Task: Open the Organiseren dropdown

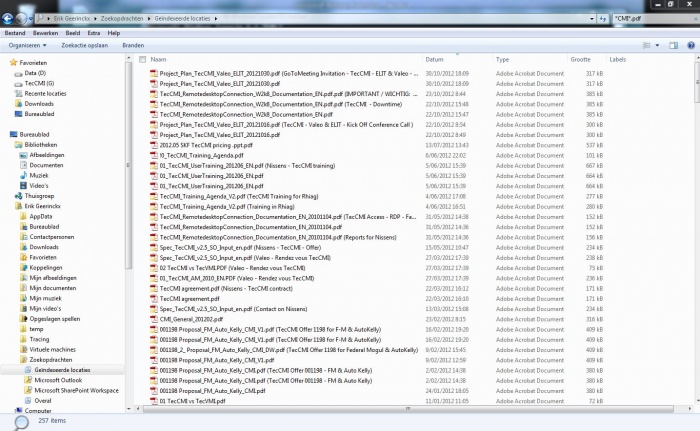Action: (27, 45)
